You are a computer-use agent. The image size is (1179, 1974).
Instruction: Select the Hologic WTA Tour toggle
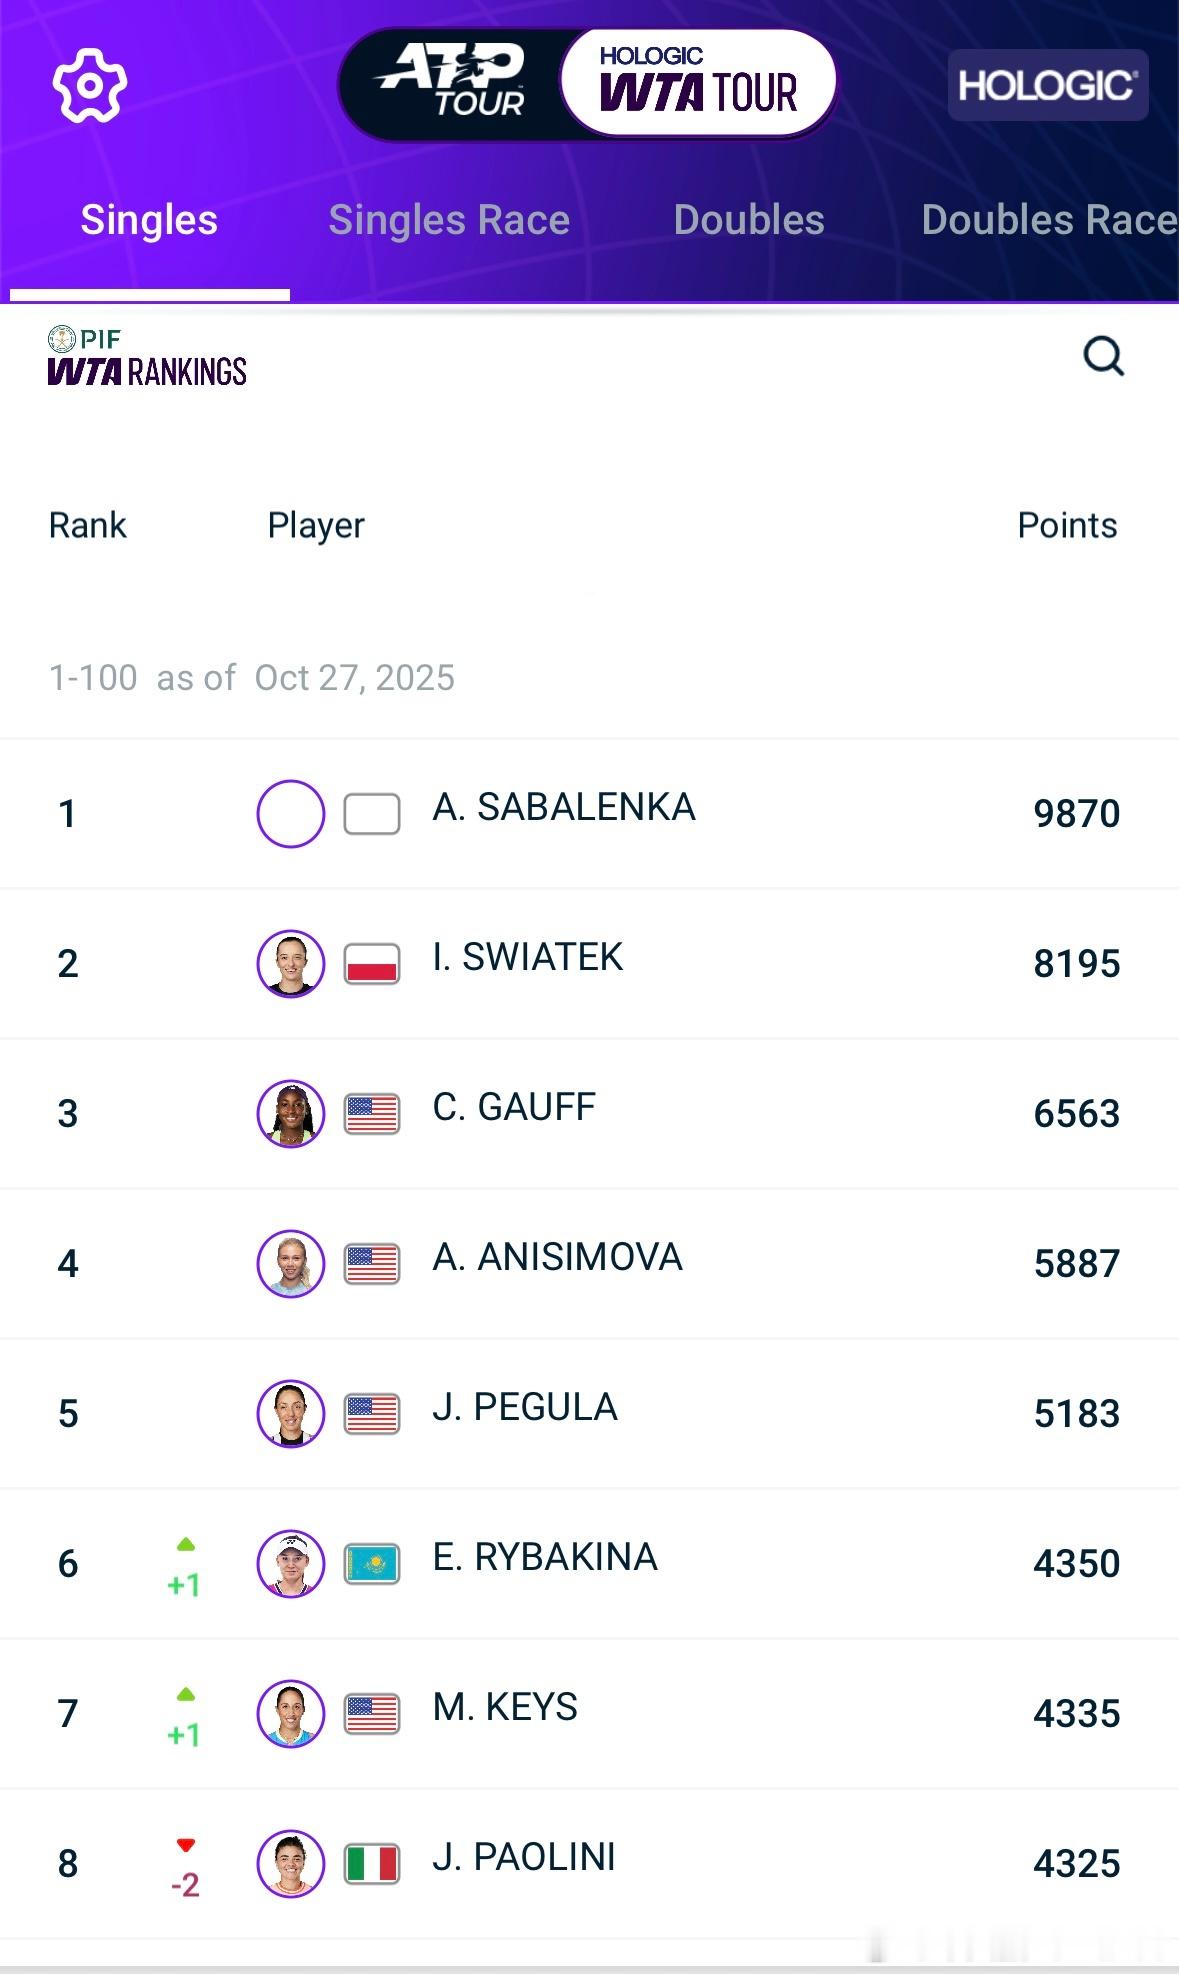point(698,84)
